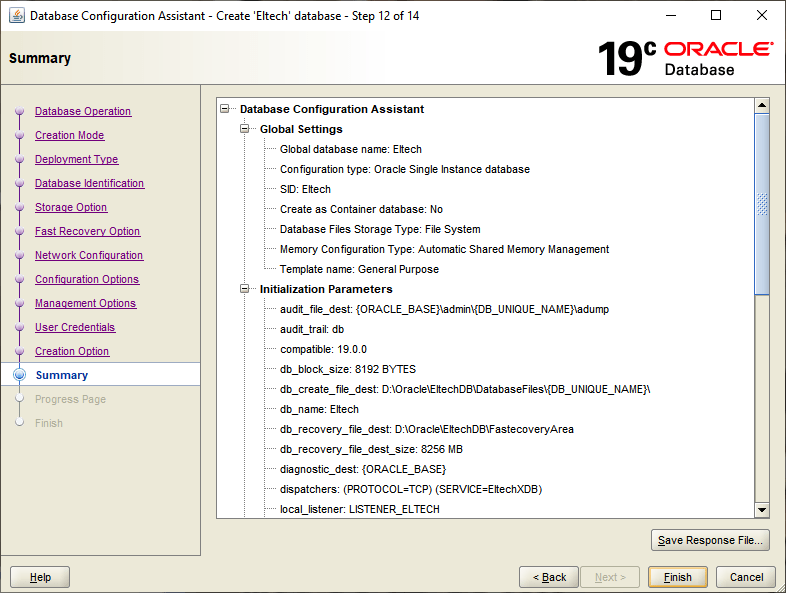Select the db_create_file_dest row
The height and width of the screenshot is (593, 786).
(x=465, y=389)
